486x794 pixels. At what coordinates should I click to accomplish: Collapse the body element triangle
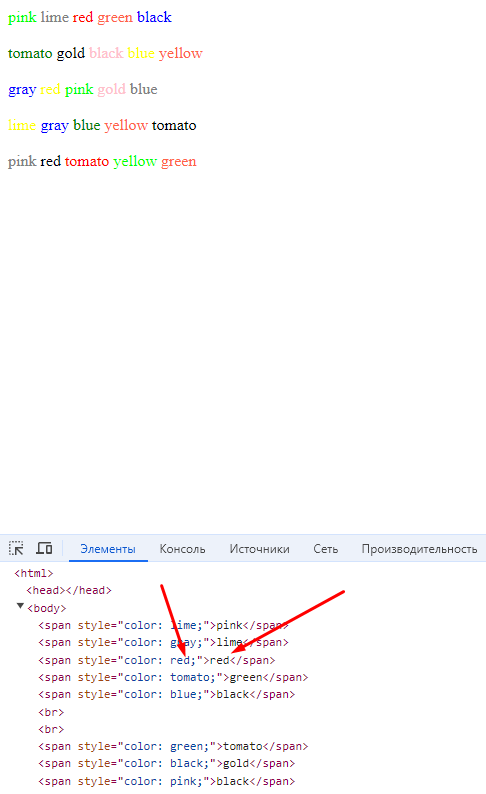tap(20, 606)
